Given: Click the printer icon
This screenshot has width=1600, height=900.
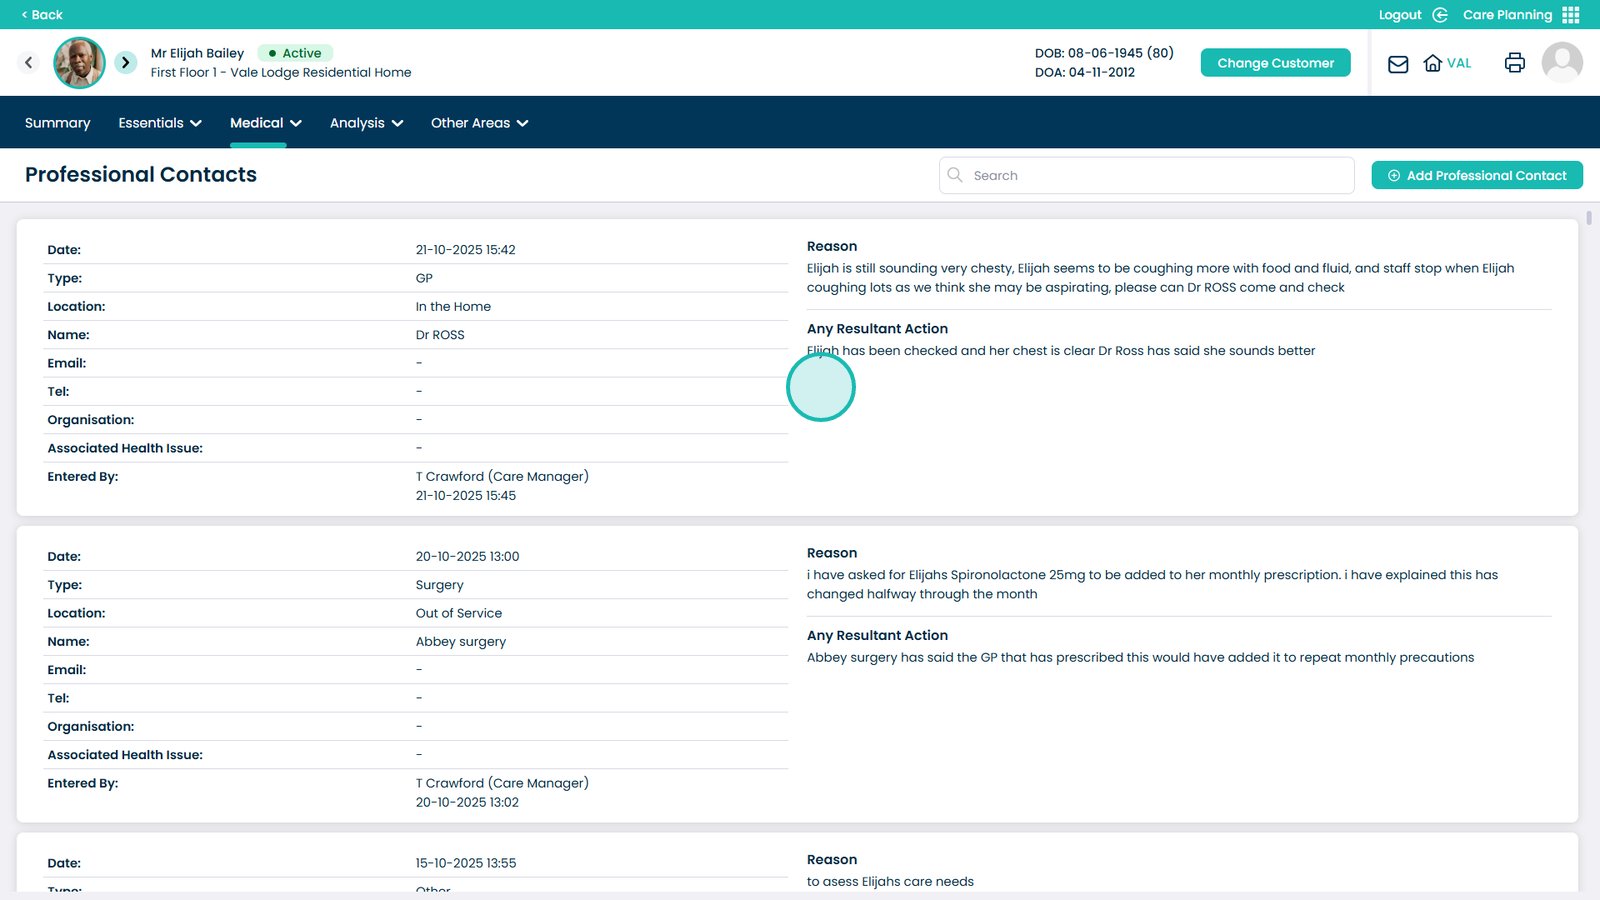Looking at the screenshot, I should pyautogui.click(x=1514, y=63).
